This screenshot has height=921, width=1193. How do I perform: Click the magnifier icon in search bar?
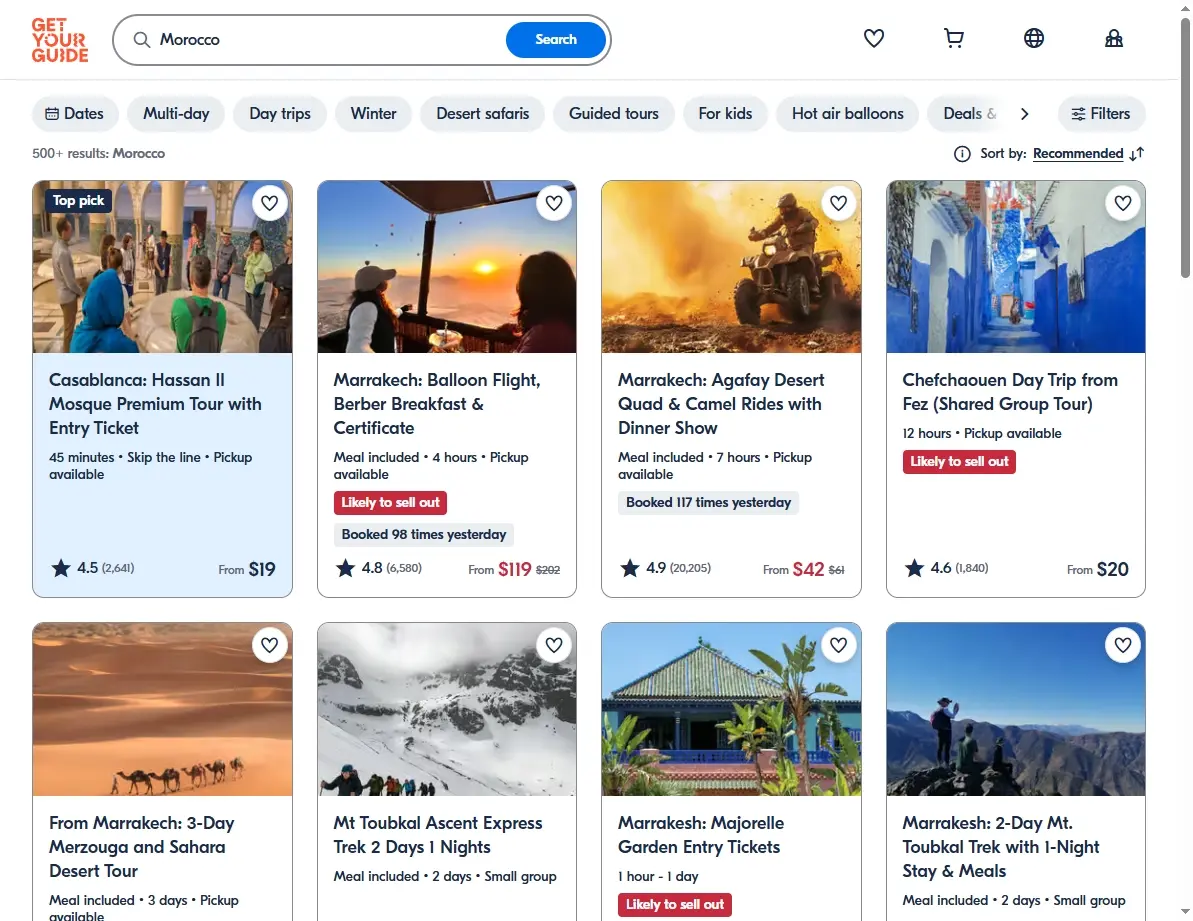pyautogui.click(x=142, y=40)
